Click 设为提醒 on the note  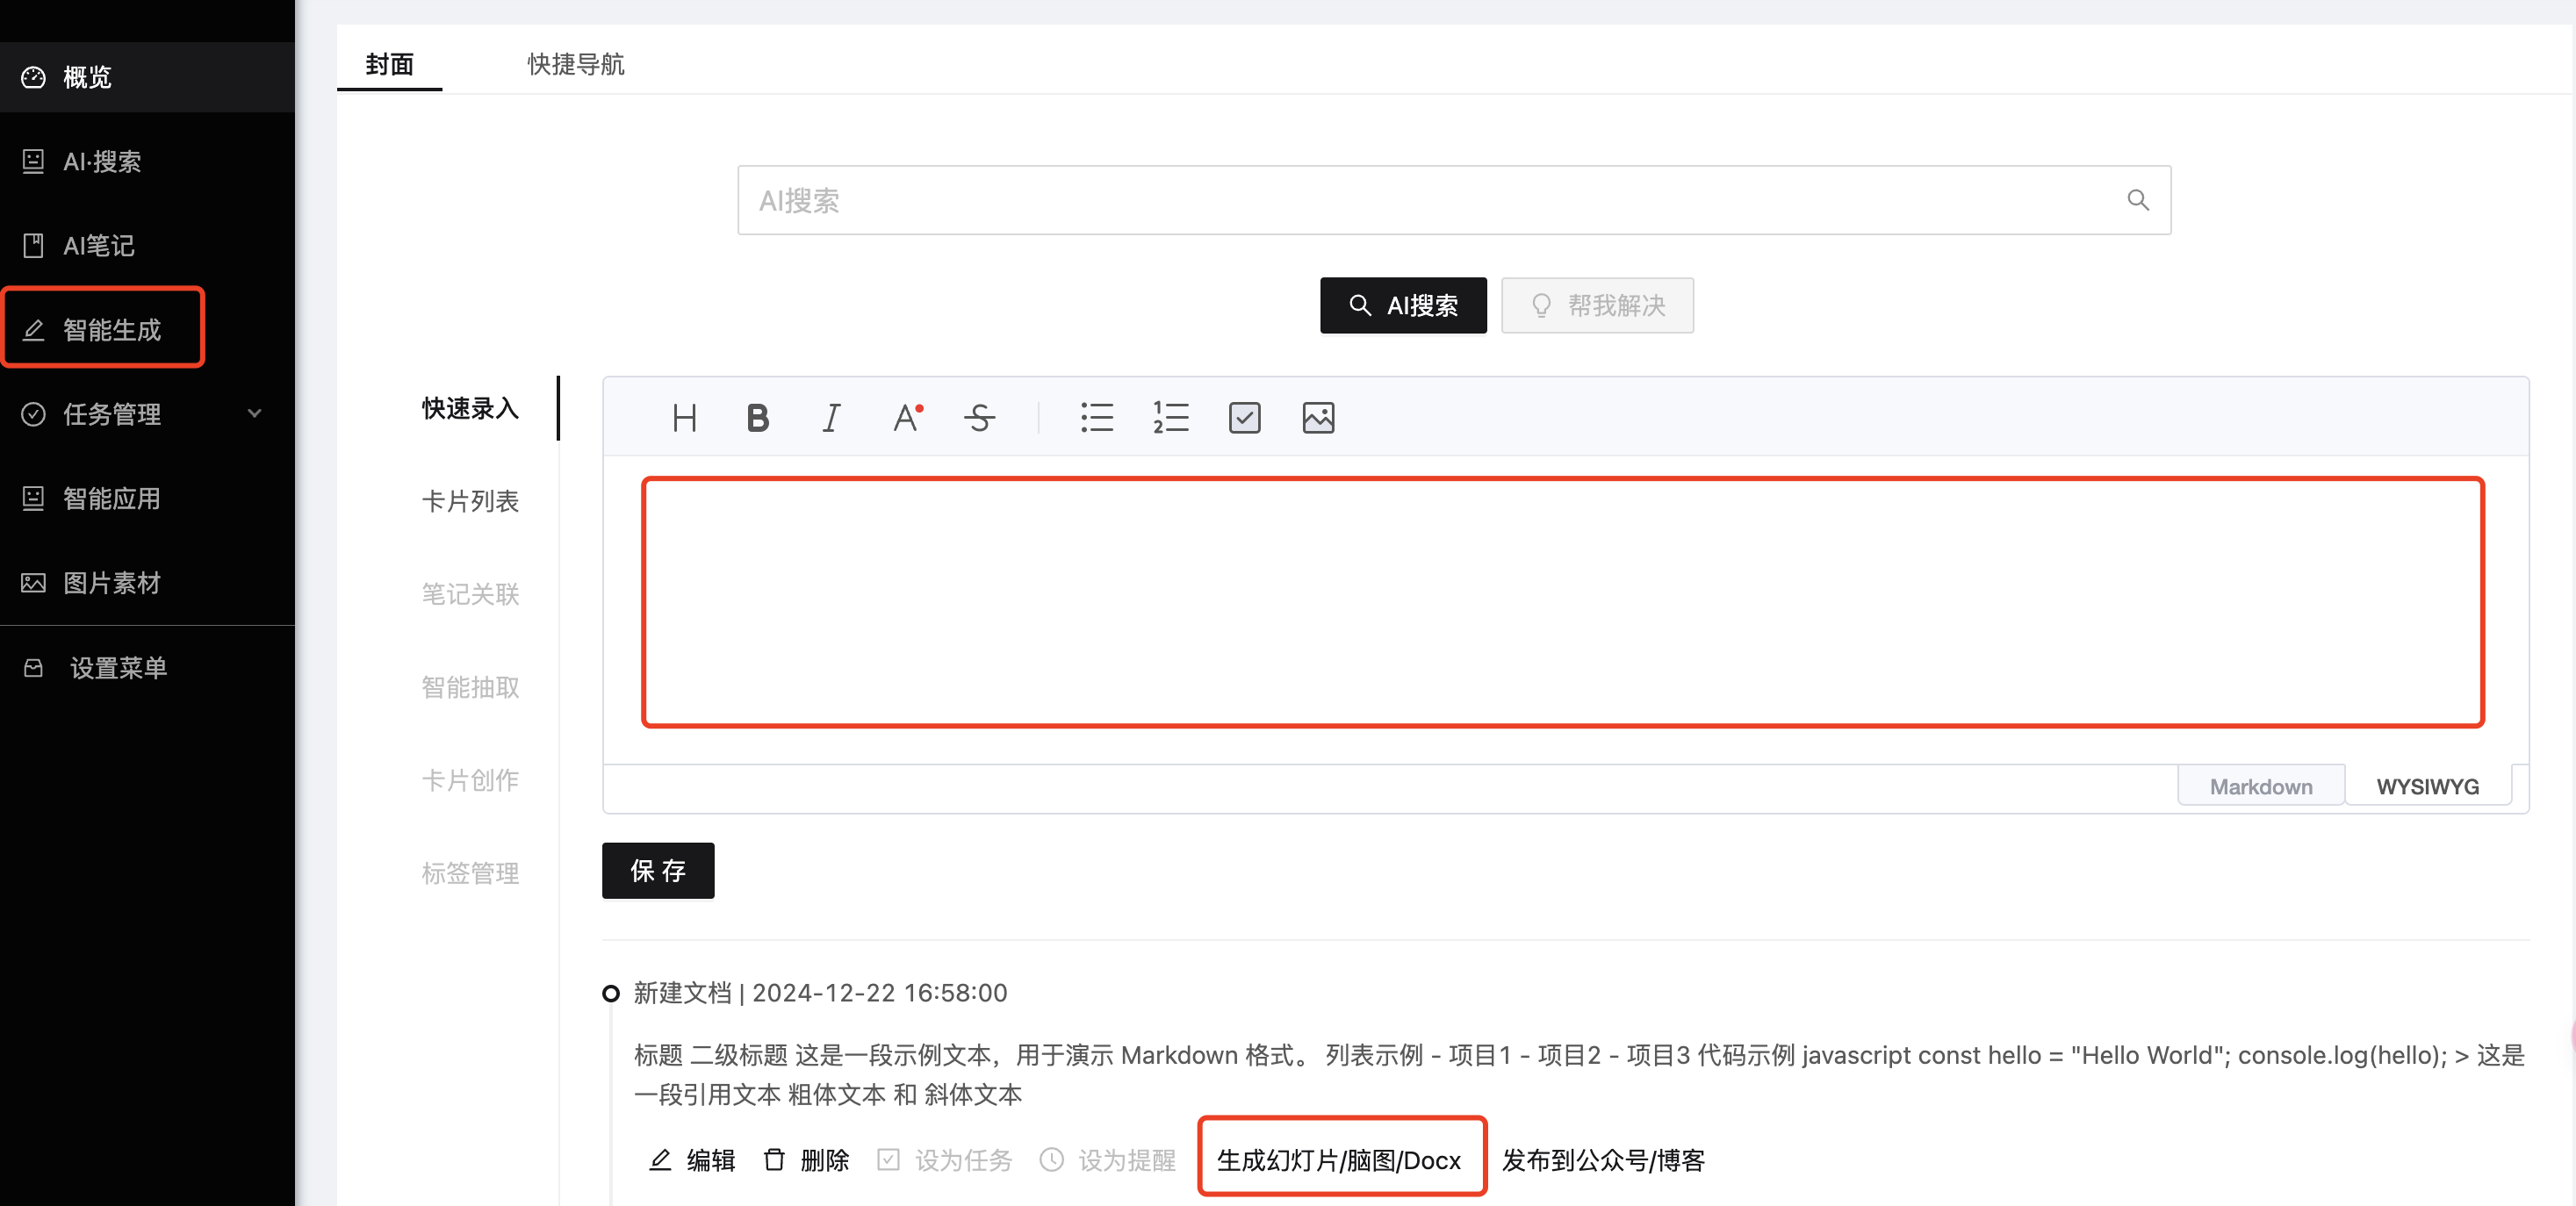[1107, 1160]
